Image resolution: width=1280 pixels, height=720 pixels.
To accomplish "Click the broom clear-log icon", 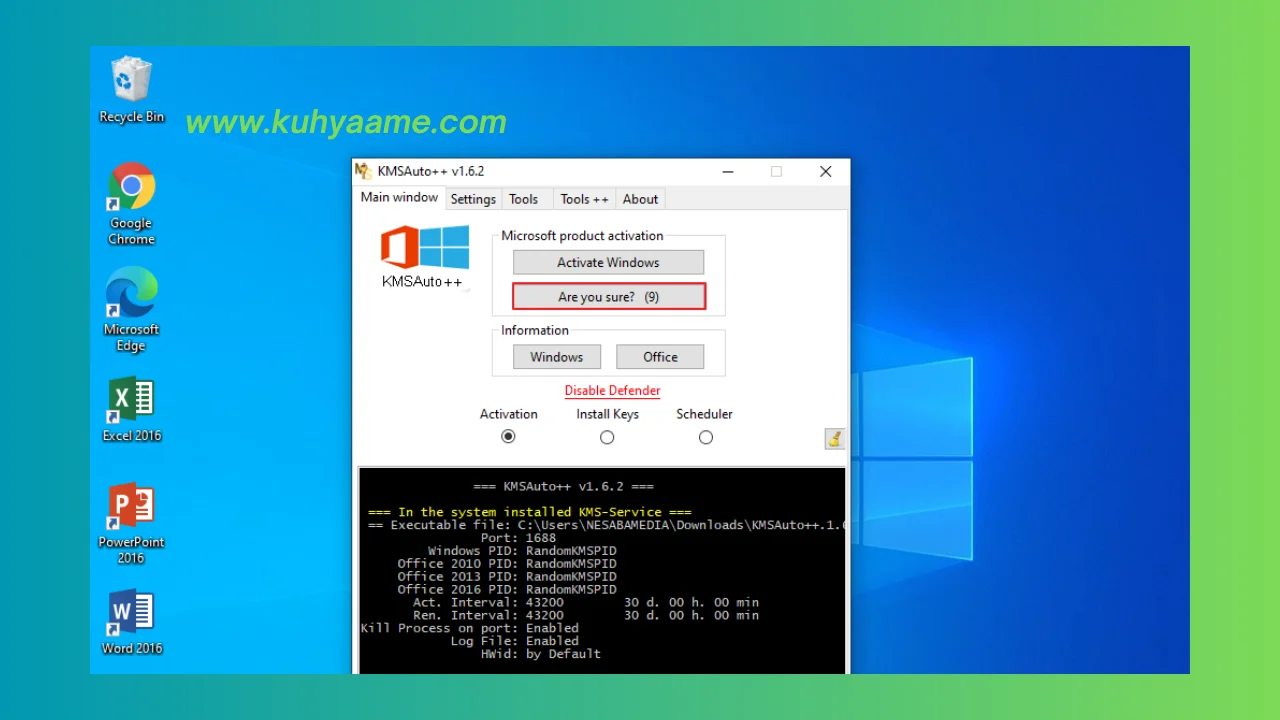I will (x=835, y=438).
